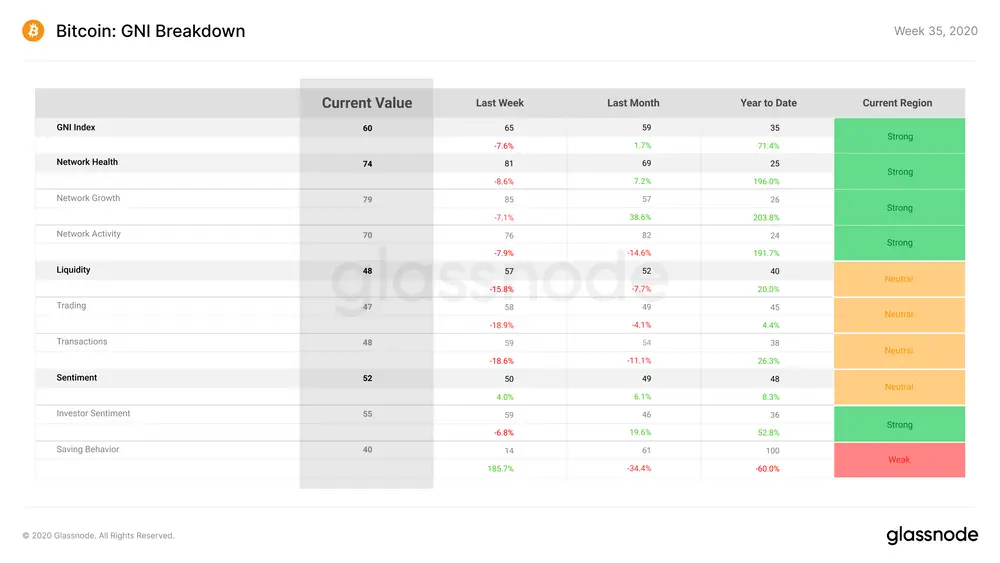Click the green Strong cell for GNI Index
The height and width of the screenshot is (563, 1000).
tap(899, 136)
